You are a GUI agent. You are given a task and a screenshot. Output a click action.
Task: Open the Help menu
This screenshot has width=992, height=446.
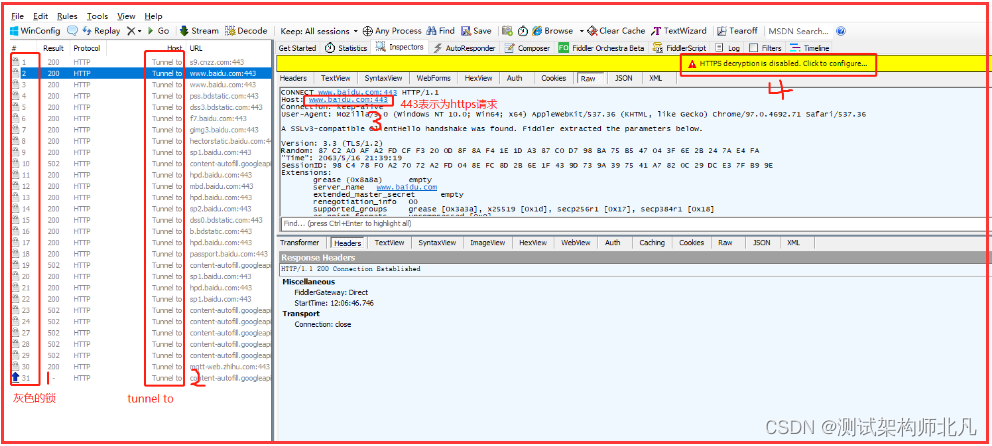click(153, 16)
